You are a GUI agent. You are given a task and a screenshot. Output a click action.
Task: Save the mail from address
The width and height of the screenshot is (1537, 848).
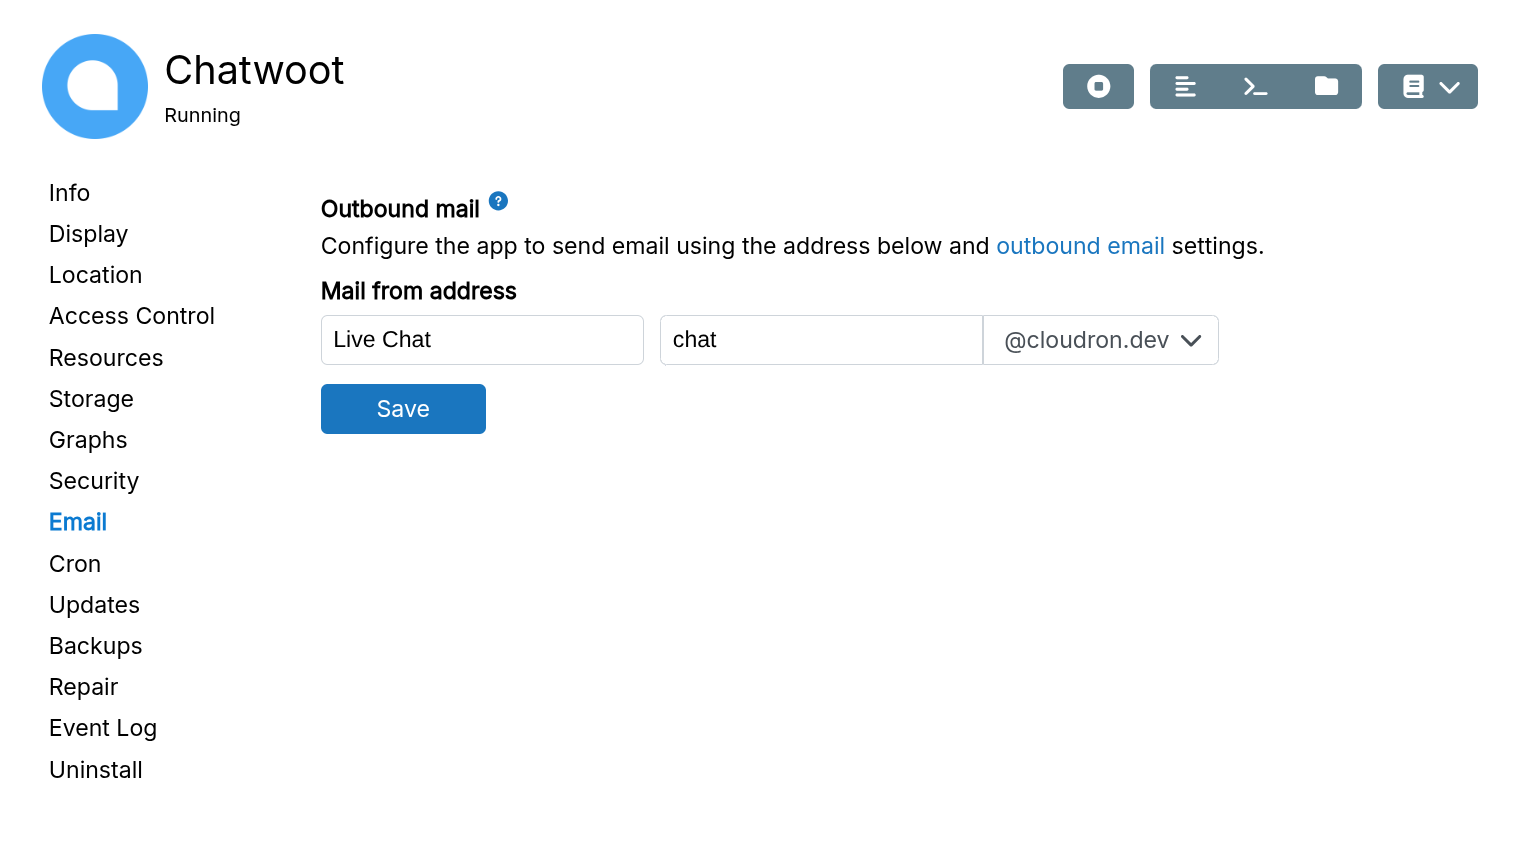[x=403, y=409]
